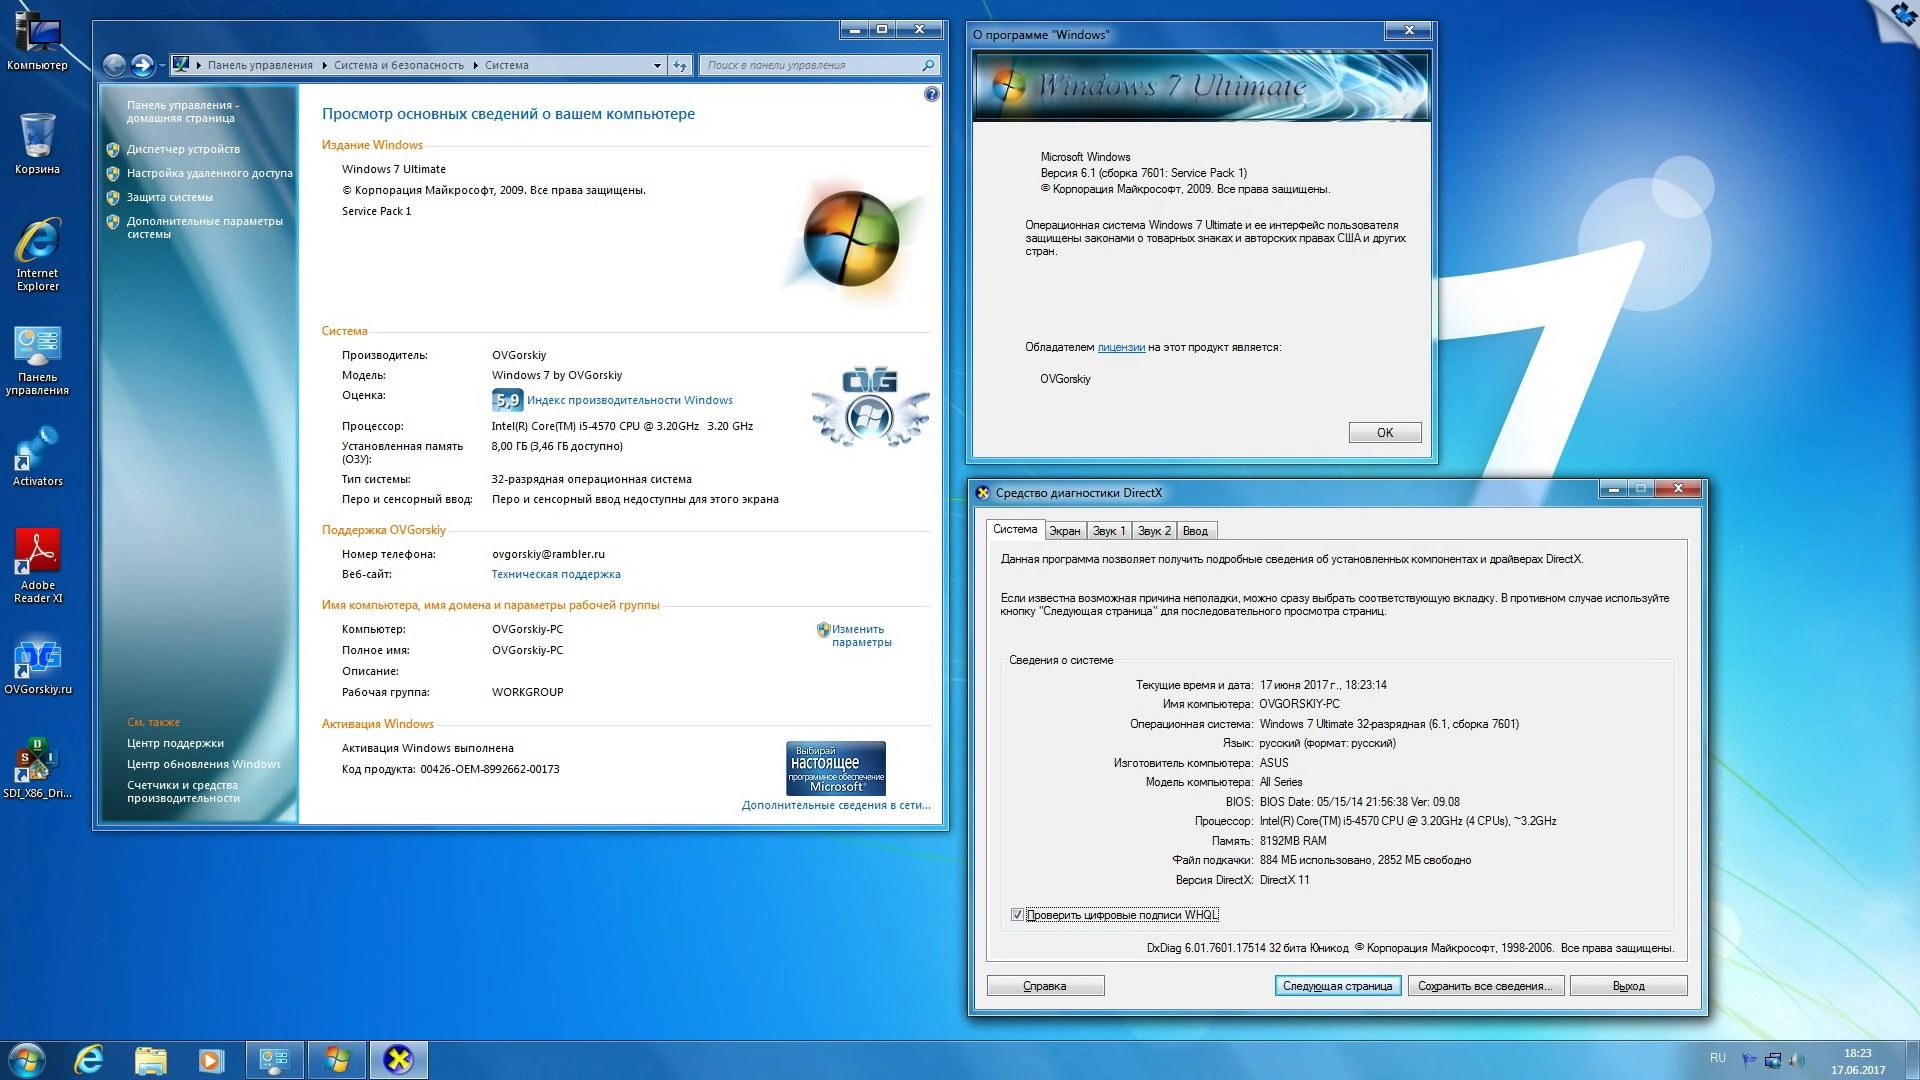The height and width of the screenshot is (1080, 1920).
Task: Click Система и безопасность breadcrumb
Action: (399, 65)
